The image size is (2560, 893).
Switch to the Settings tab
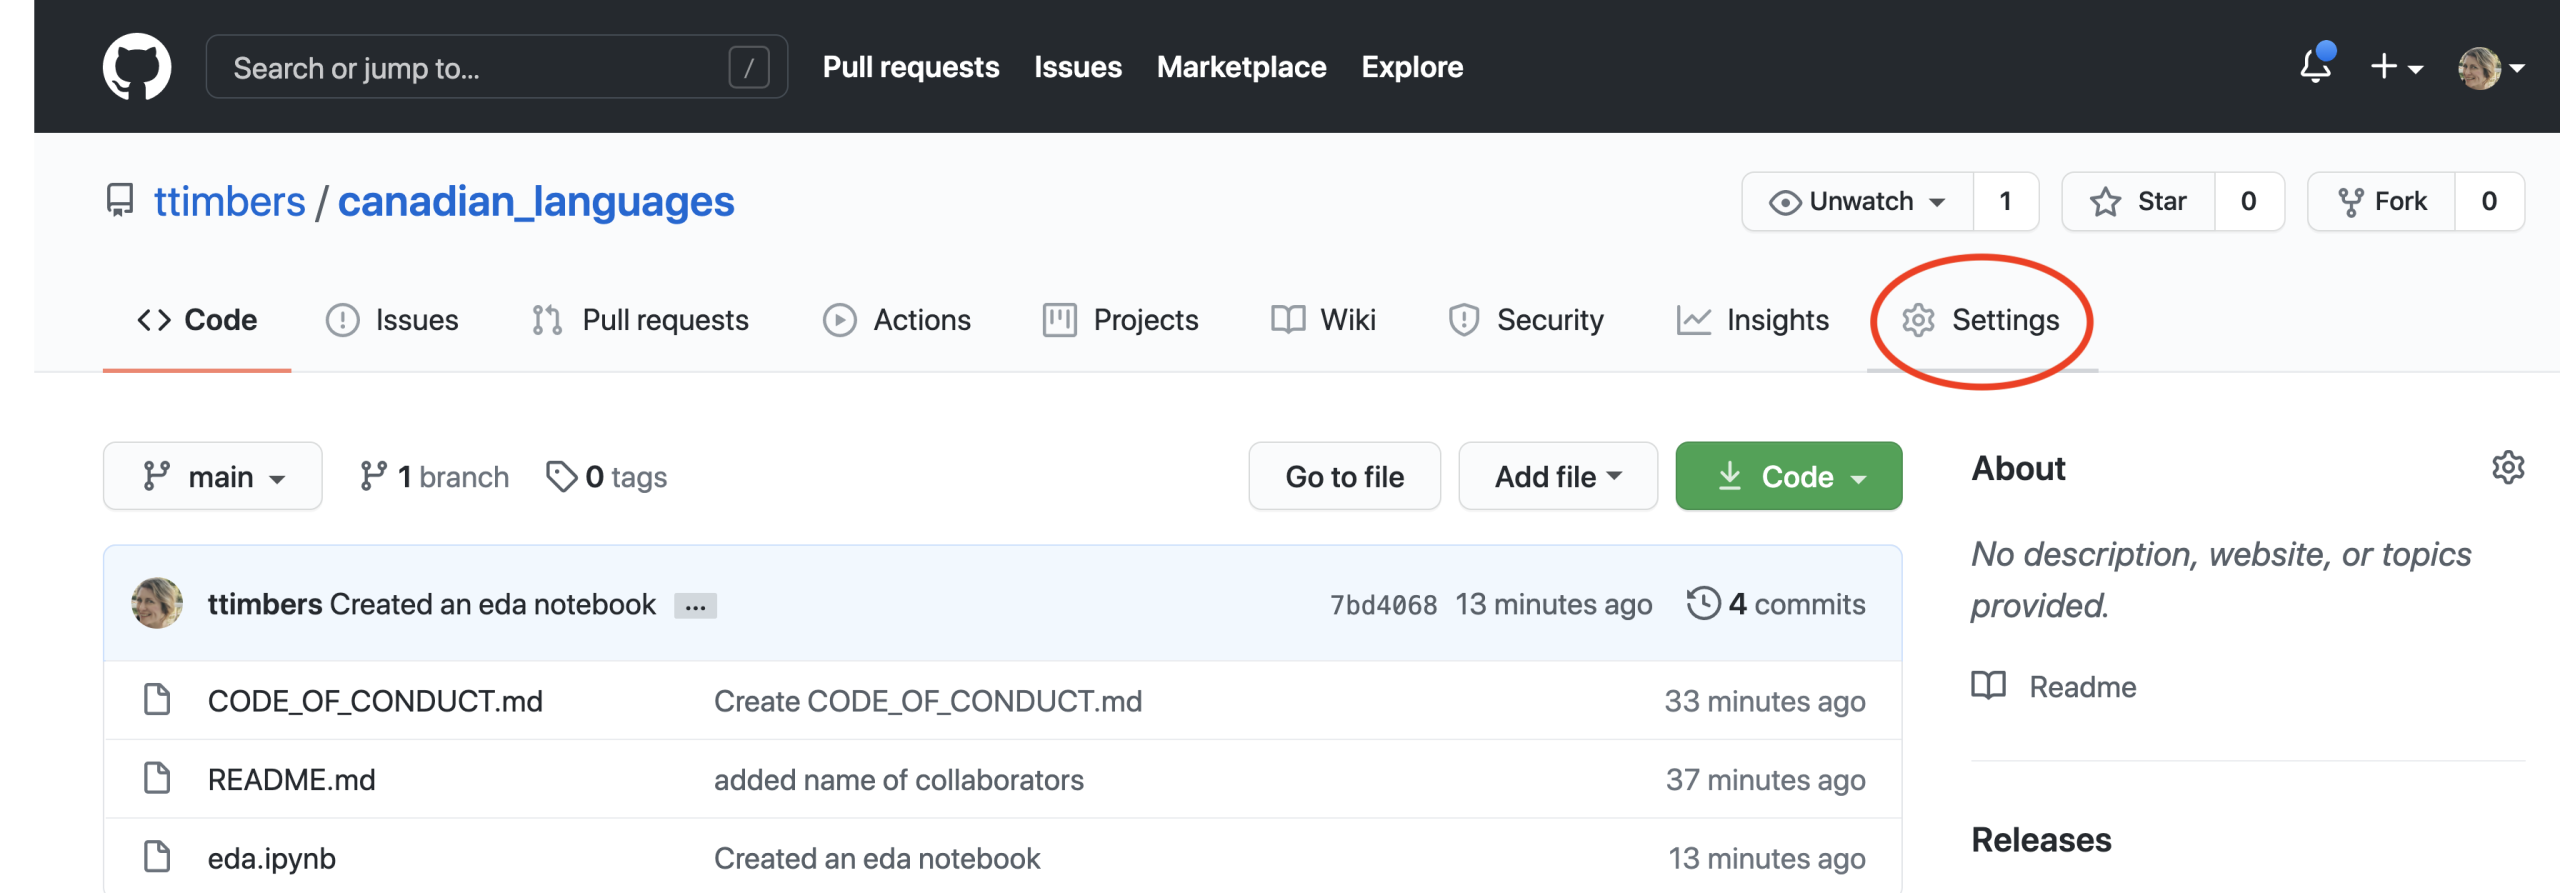(x=1982, y=320)
